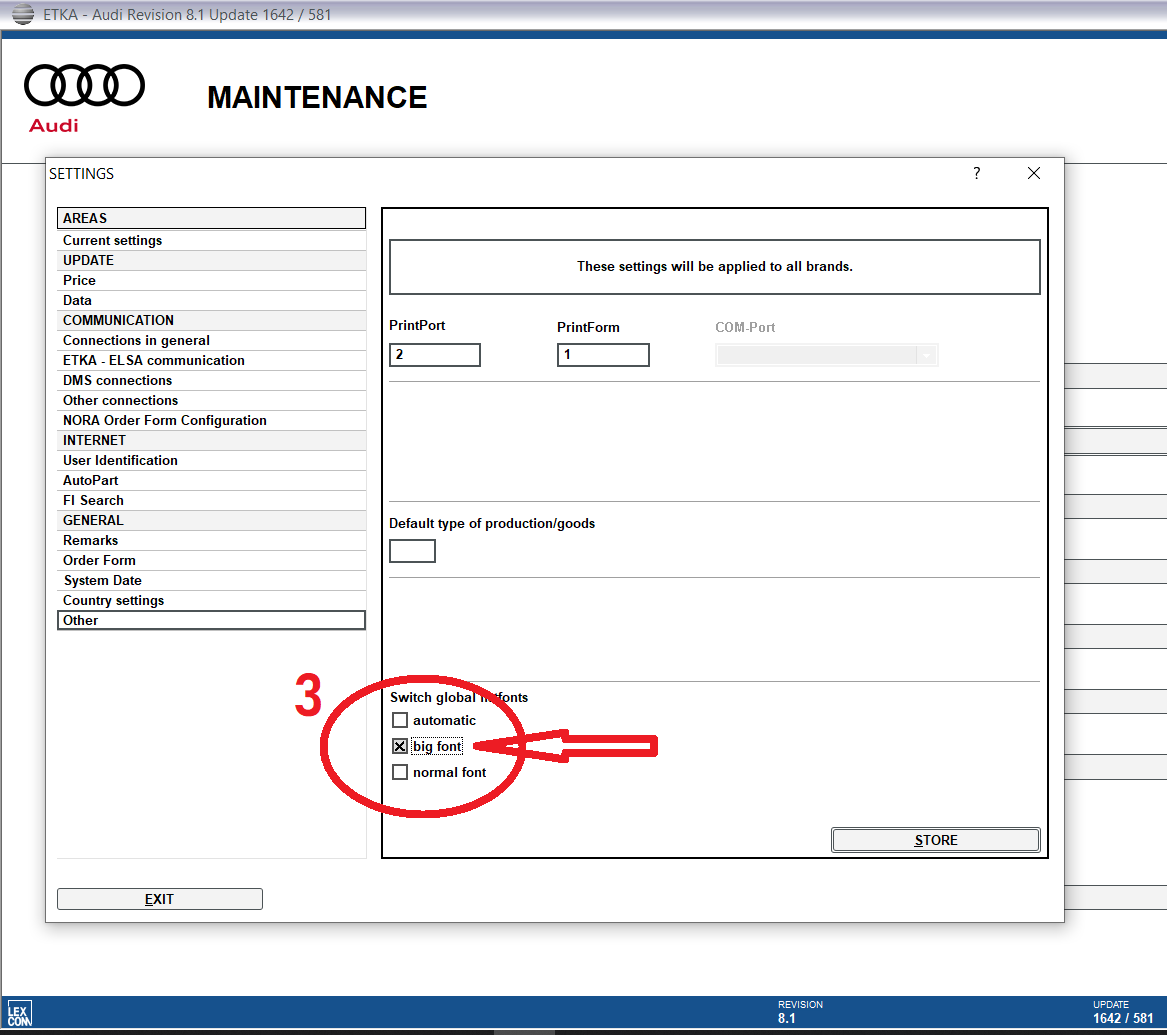Viewport: 1167px width, 1035px height.
Task: Click the Audi rings logo
Action: [x=84, y=86]
